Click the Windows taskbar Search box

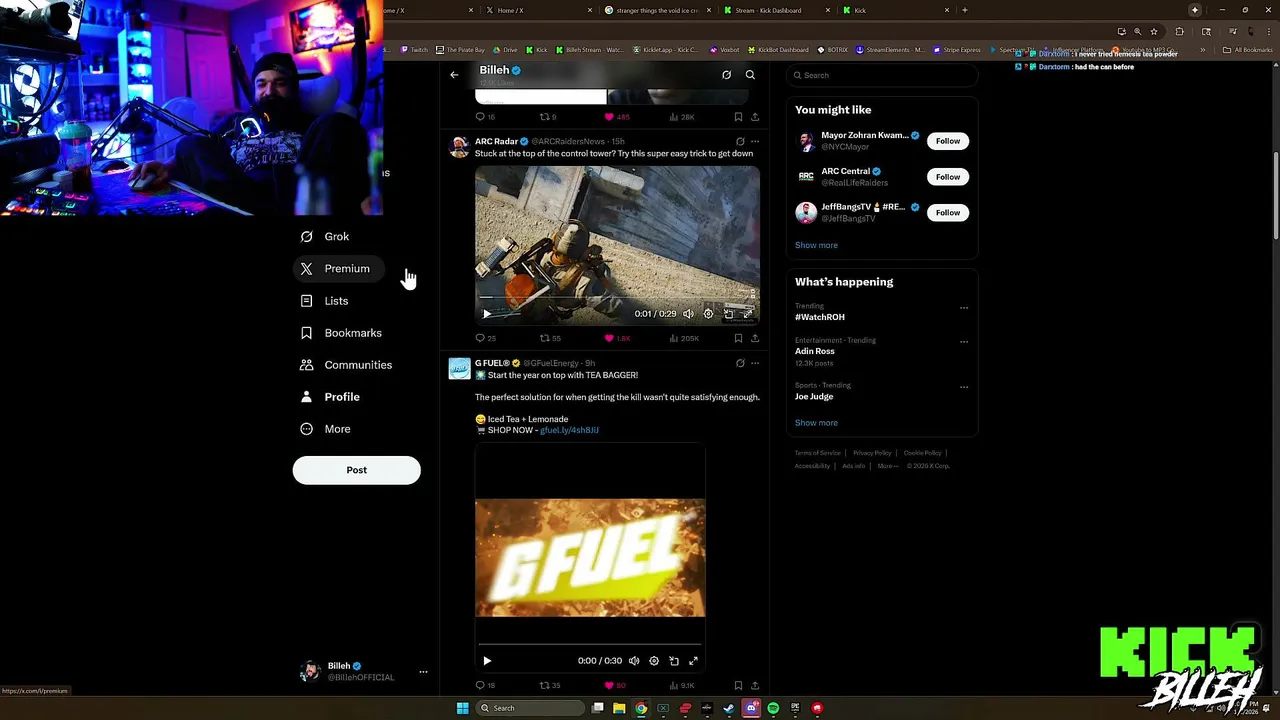point(531,708)
